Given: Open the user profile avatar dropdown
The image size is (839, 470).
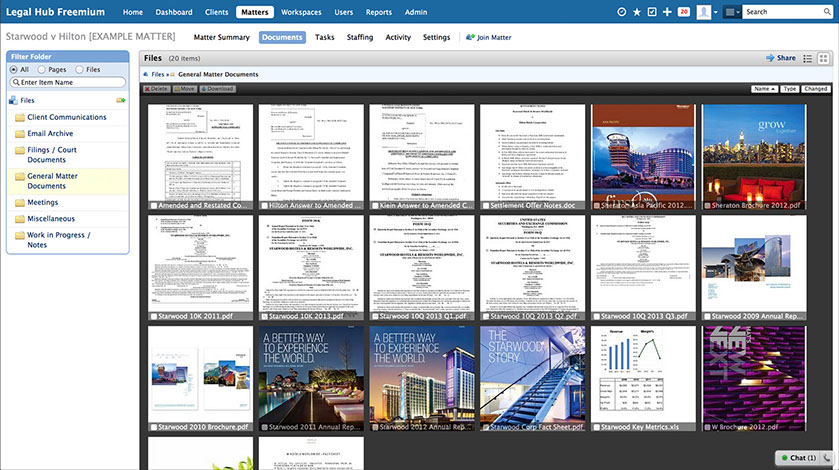Looking at the screenshot, I should pyautogui.click(x=707, y=12).
